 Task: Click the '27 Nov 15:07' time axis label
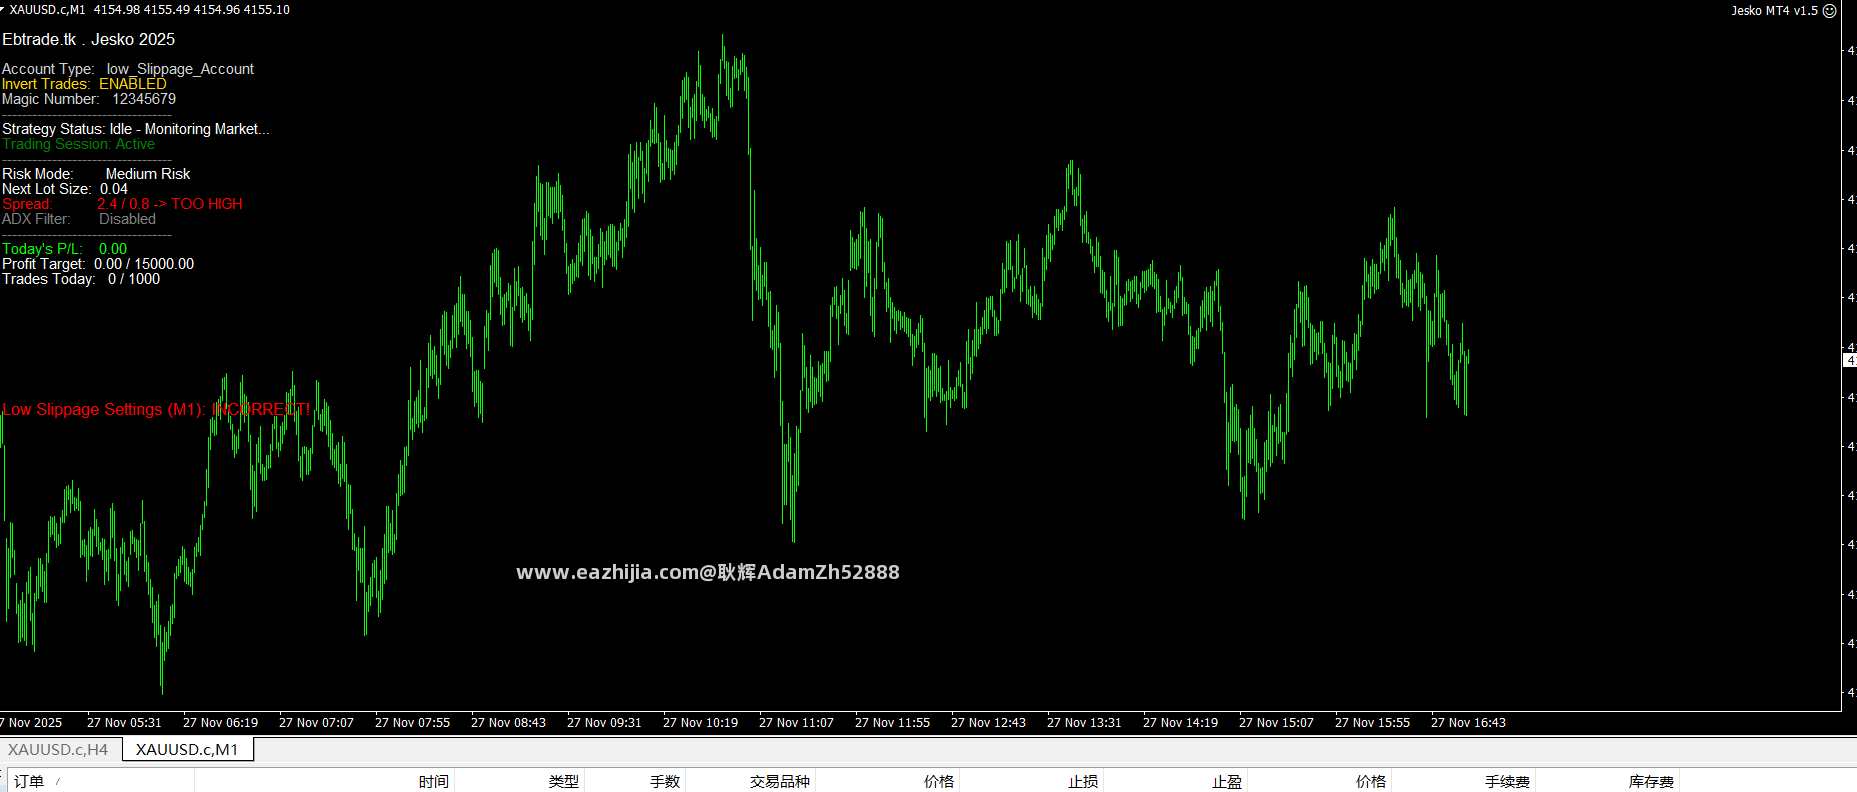tap(1276, 723)
